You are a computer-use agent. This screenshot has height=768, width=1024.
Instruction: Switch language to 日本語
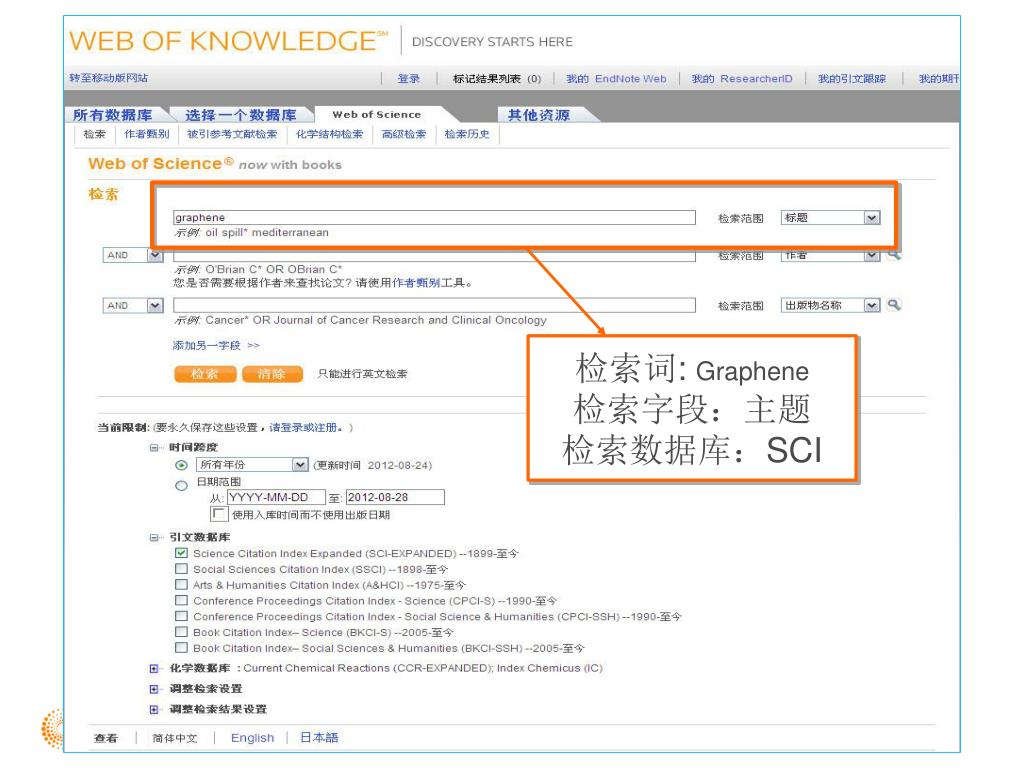(x=319, y=737)
